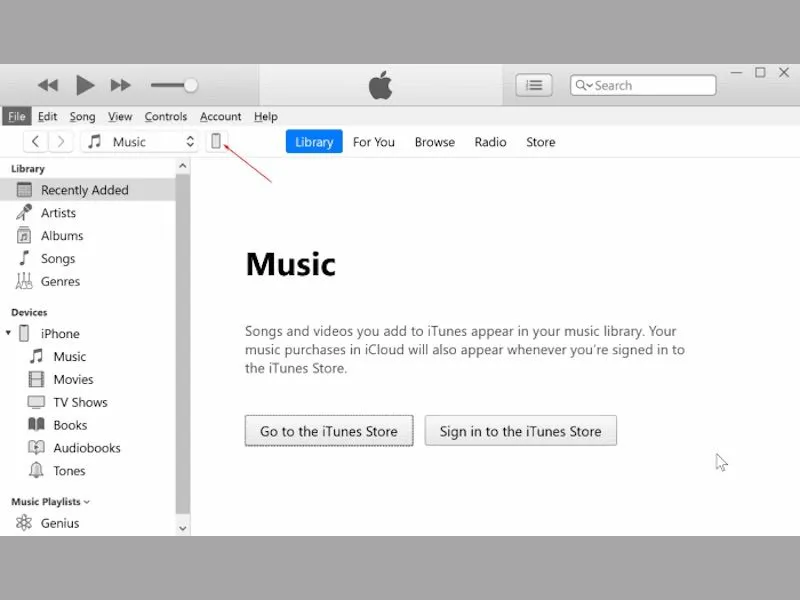Open the Edit menu
The image size is (800, 600).
pos(47,116)
